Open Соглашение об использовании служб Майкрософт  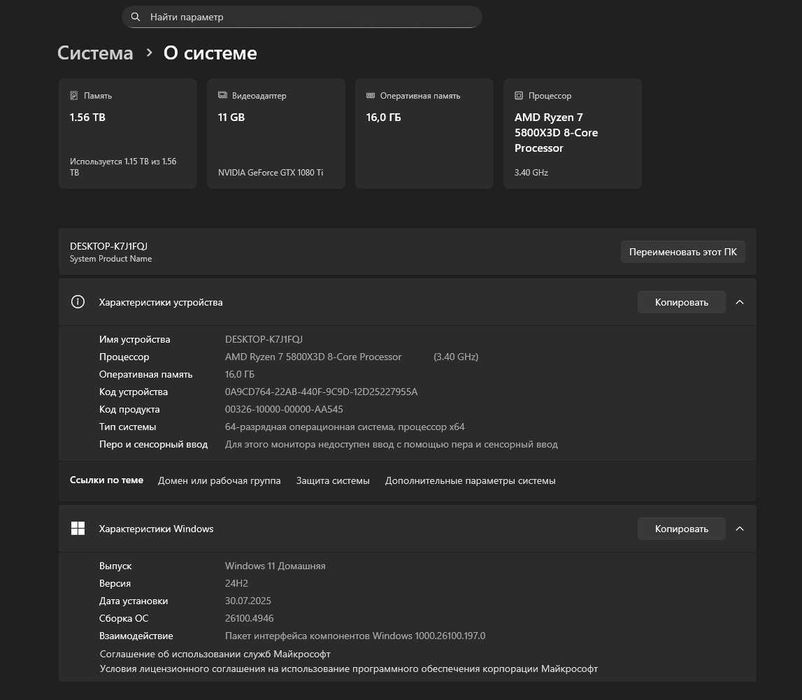click(x=215, y=654)
